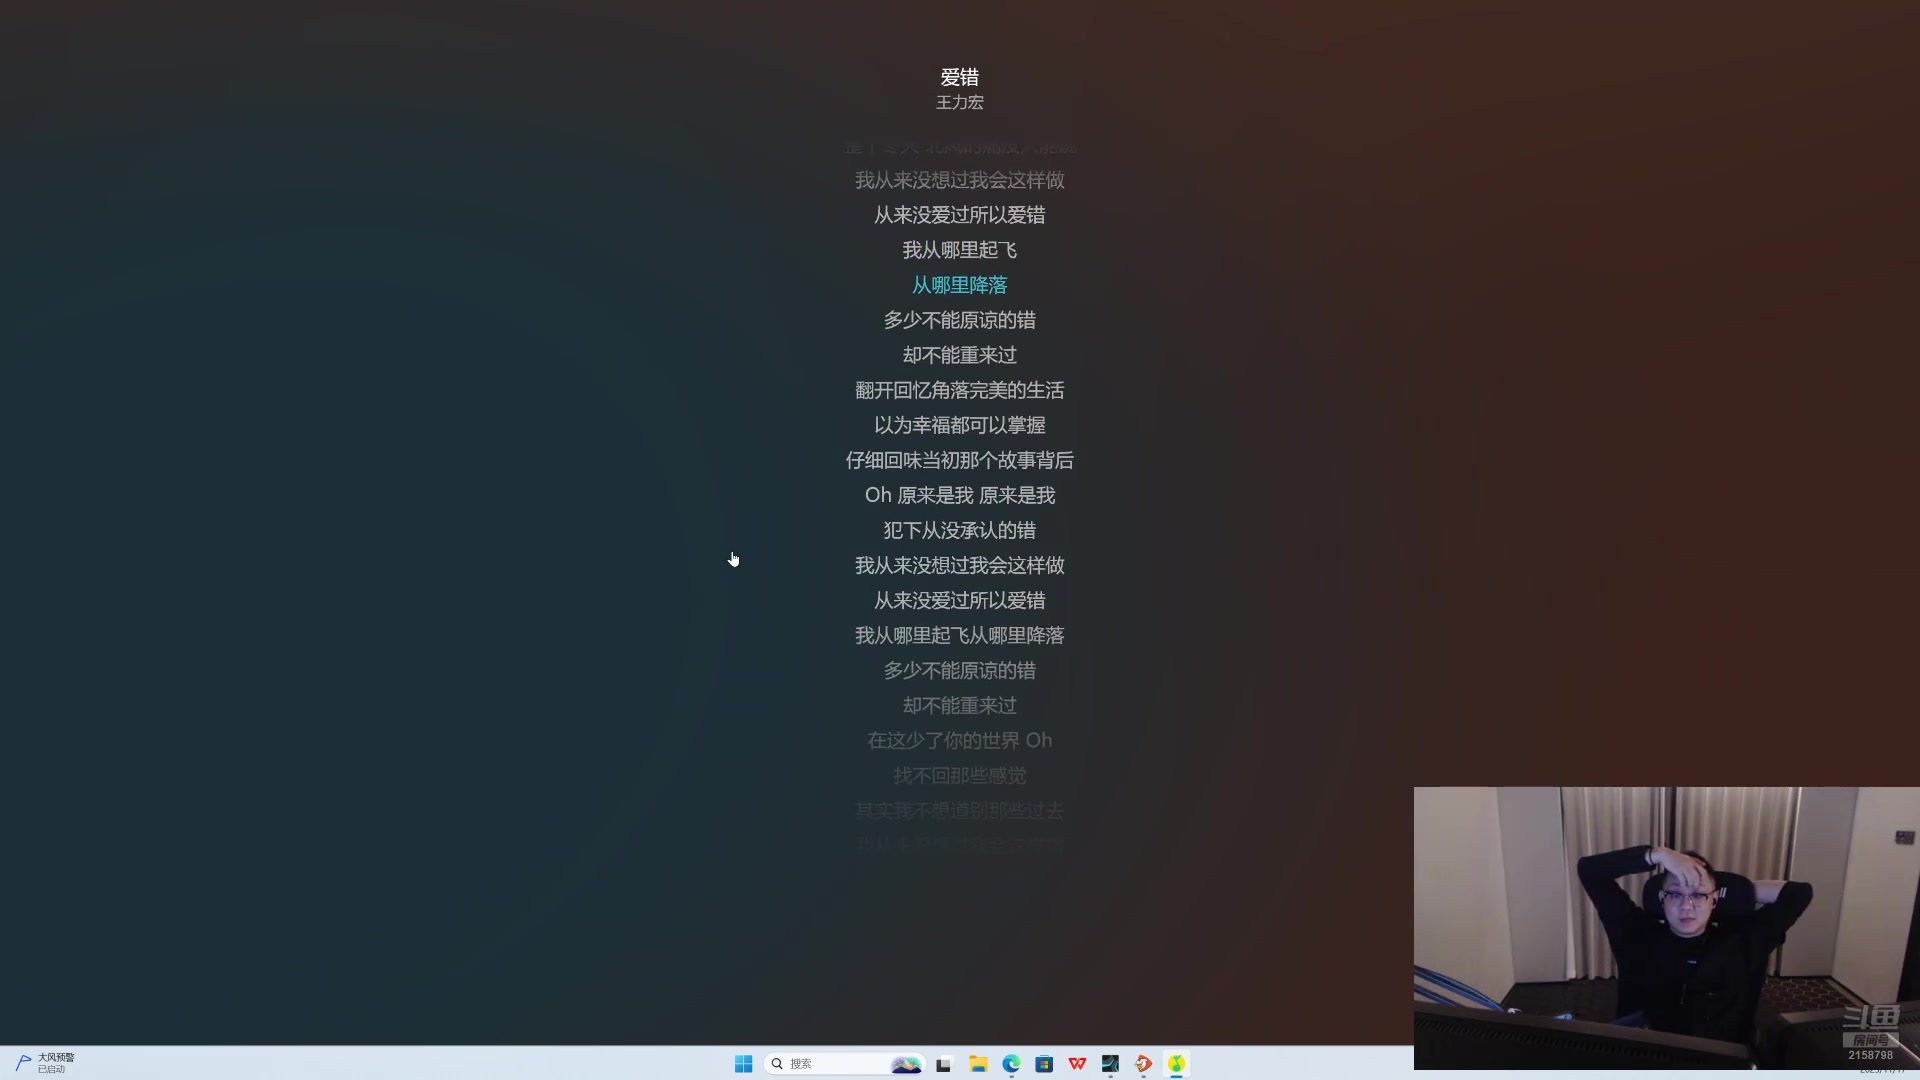Jump to the lyric 翻开回忆角落完美的生活

coord(959,390)
